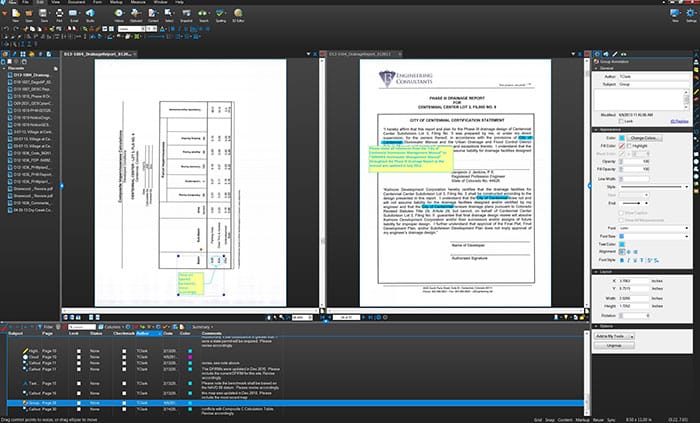Apply underline font style in properties
700x423 pixels.
635,260
